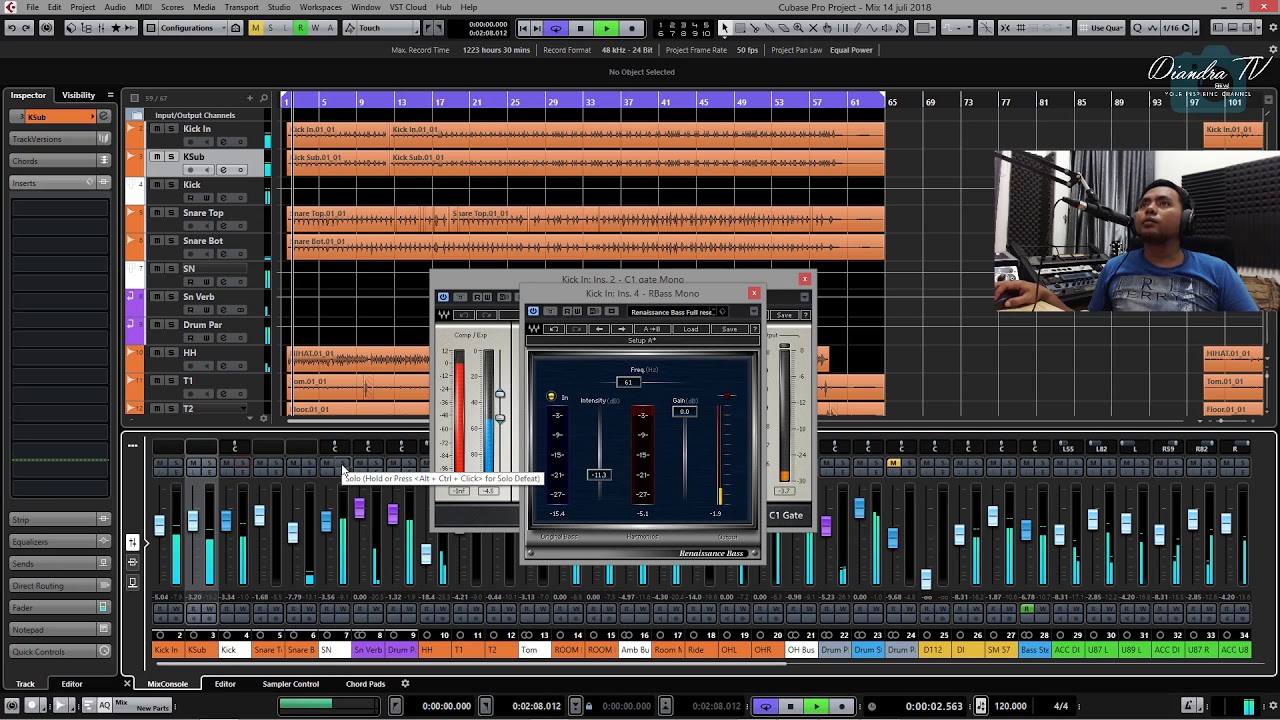Image resolution: width=1280 pixels, height=720 pixels.
Task: Click tempo value 120.000 in transport bar
Action: (1011, 706)
